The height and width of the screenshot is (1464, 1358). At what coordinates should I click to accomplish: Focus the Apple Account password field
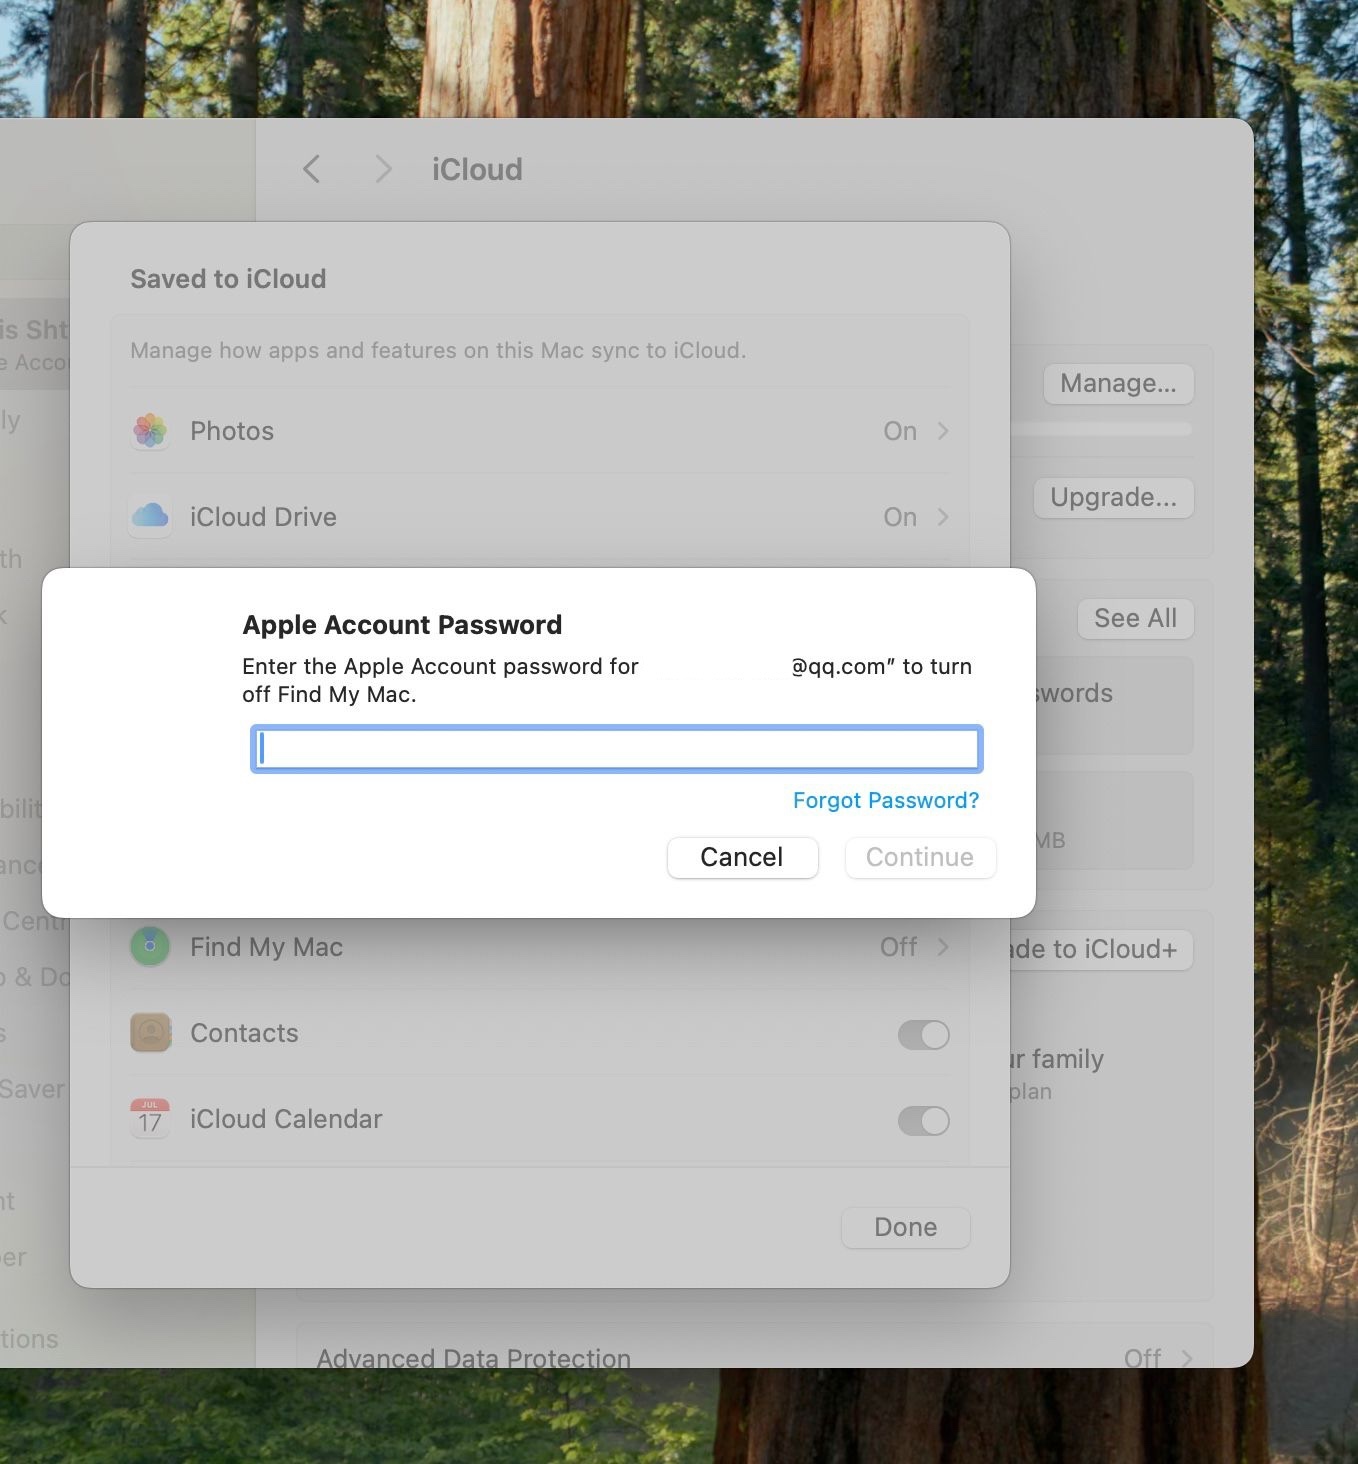[x=617, y=749]
